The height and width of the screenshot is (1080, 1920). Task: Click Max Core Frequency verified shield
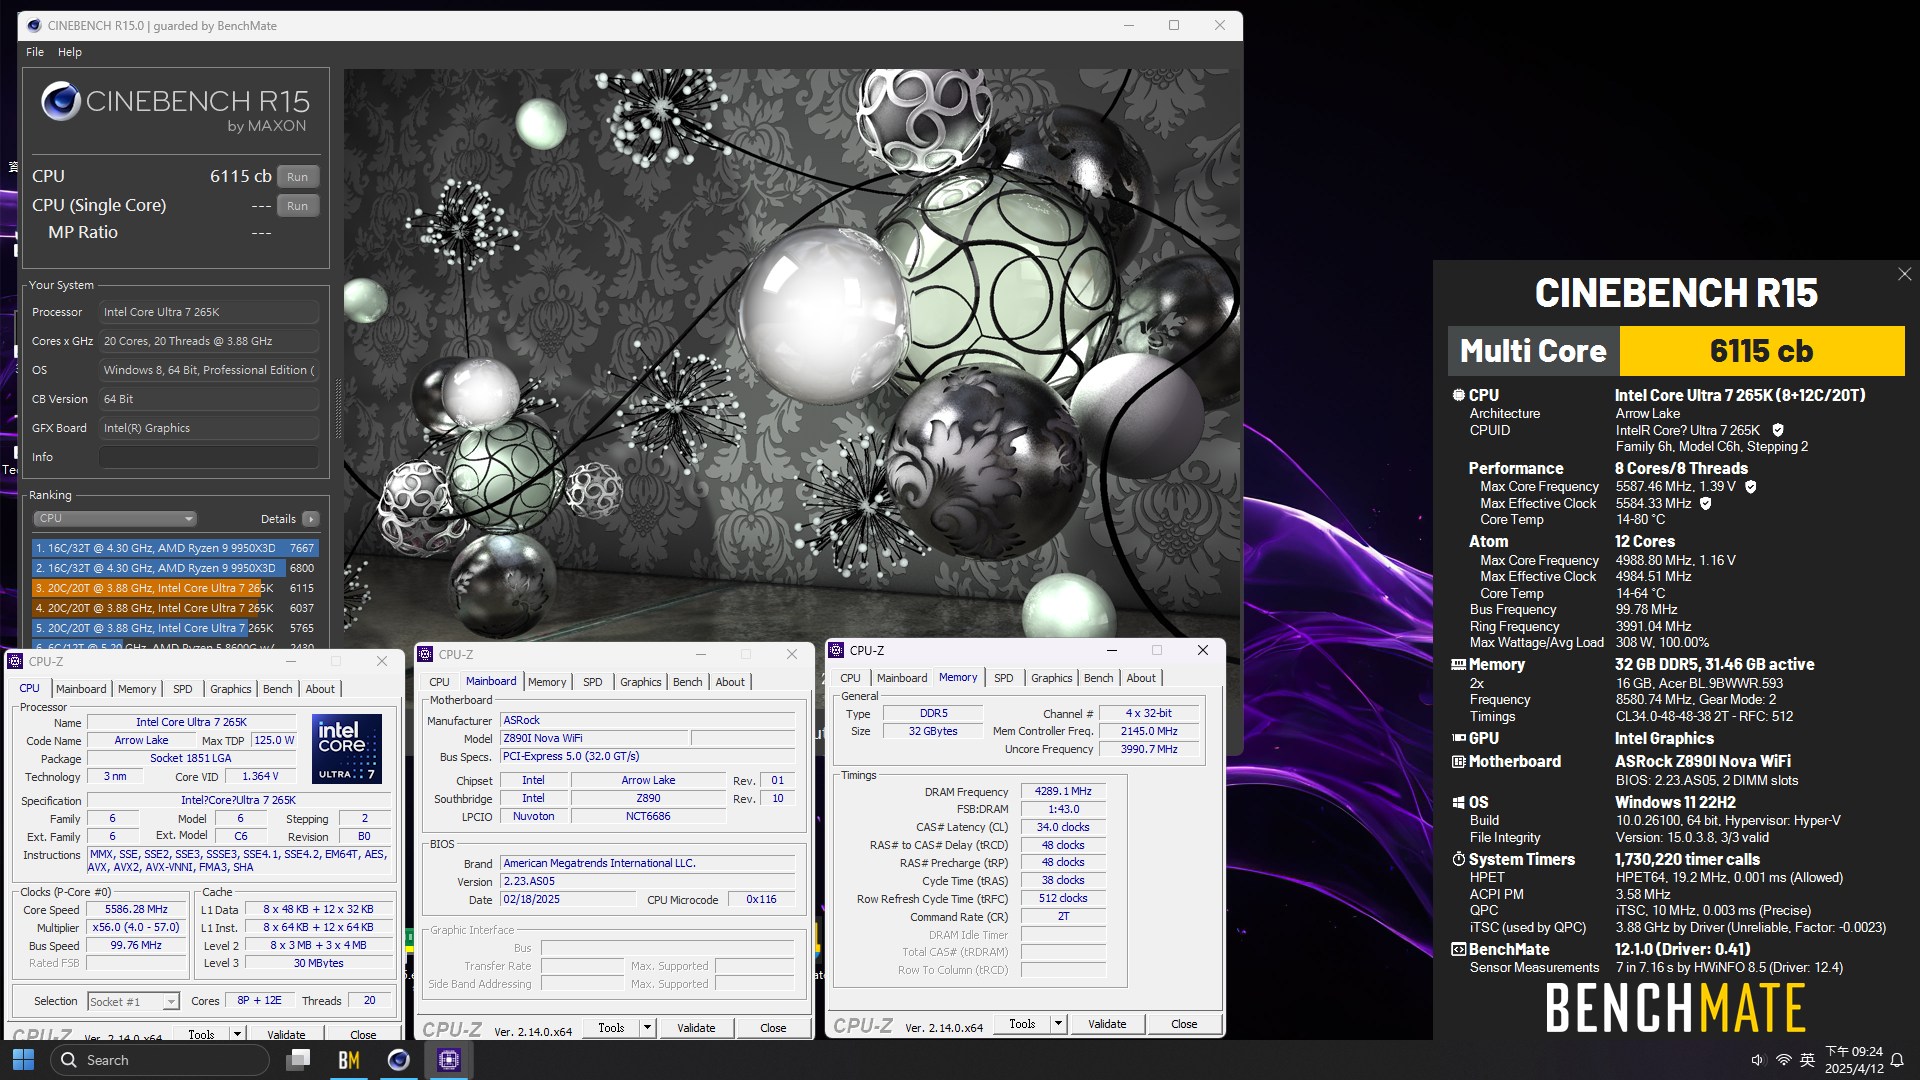(1751, 487)
